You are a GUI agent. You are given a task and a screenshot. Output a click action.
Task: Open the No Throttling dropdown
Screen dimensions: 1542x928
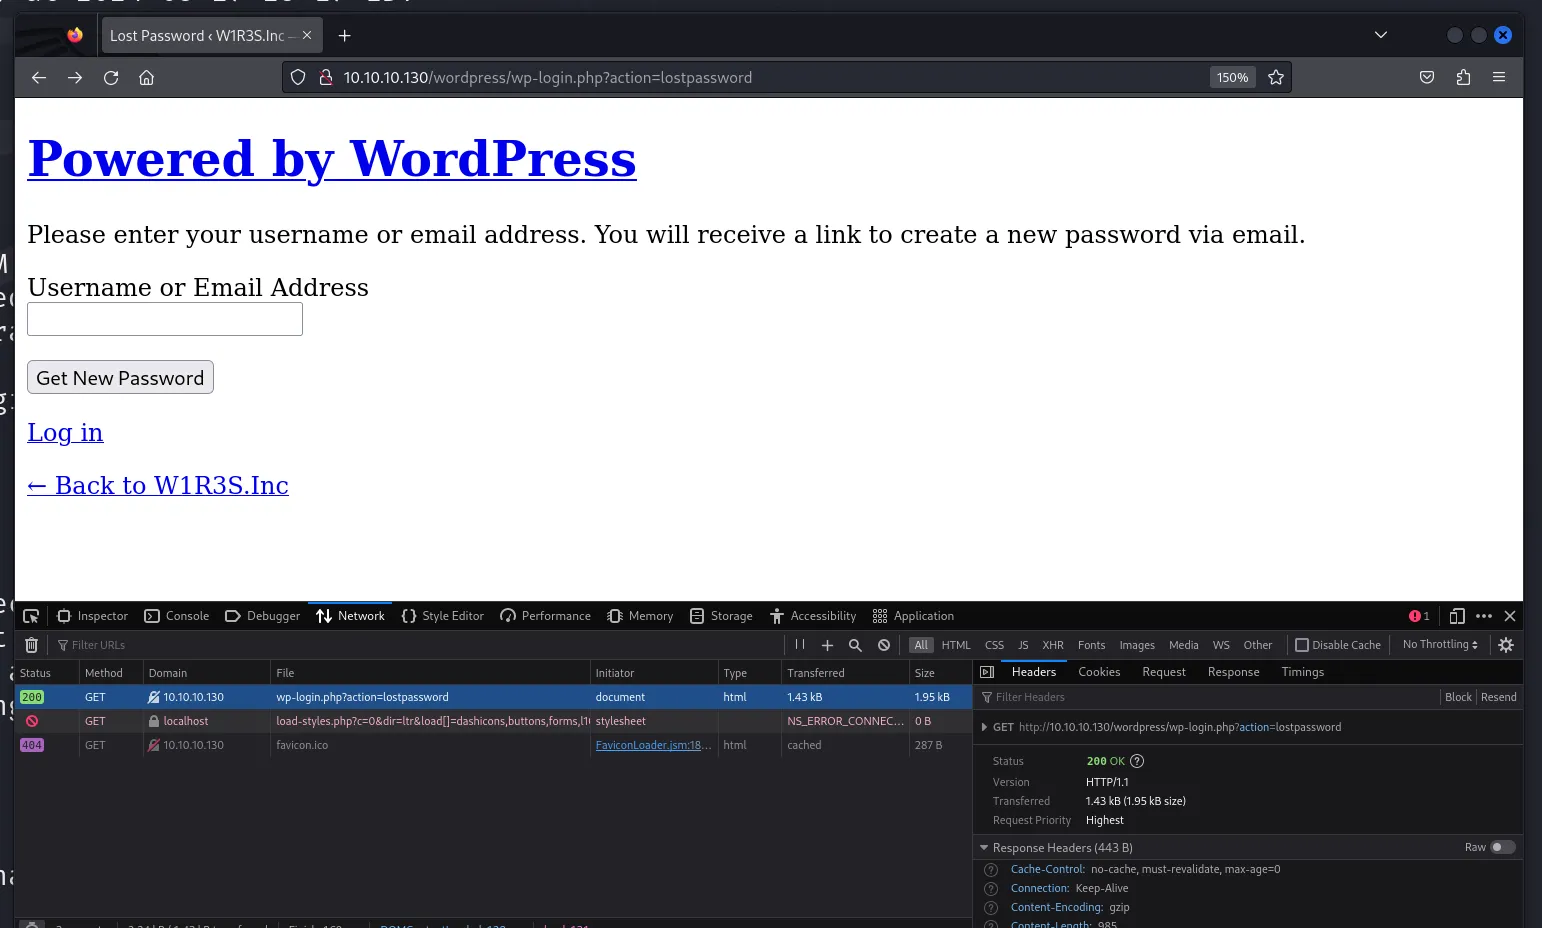[x=1440, y=645]
